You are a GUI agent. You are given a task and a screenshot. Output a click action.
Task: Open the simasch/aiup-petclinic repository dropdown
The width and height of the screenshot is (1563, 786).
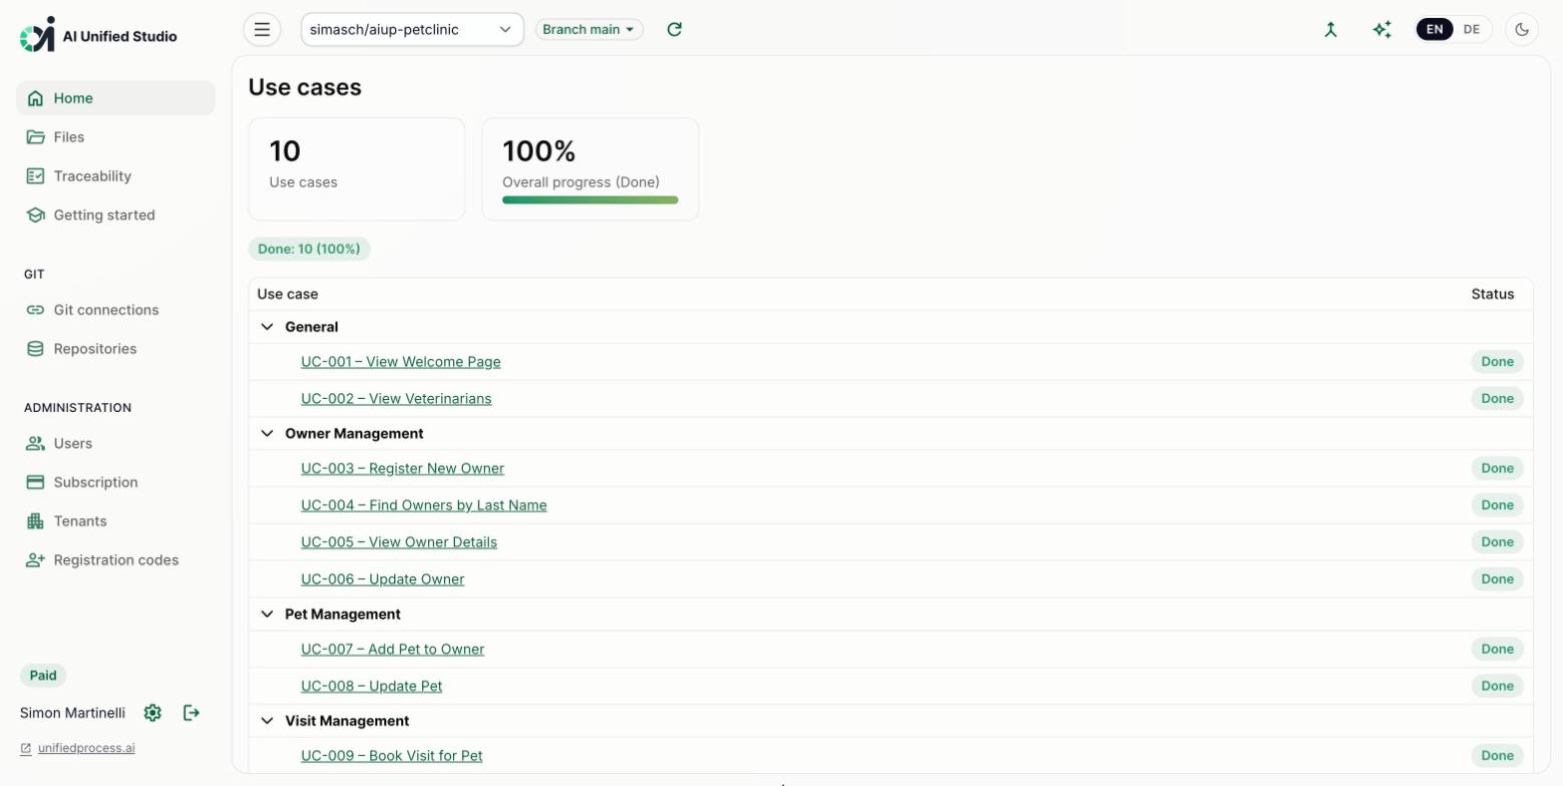pyautogui.click(x=412, y=29)
